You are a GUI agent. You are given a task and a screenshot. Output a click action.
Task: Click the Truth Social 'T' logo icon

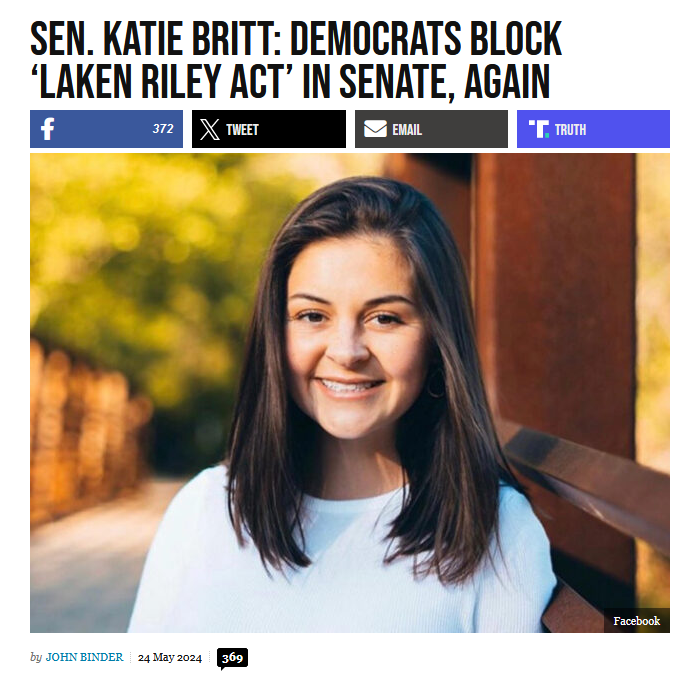point(539,129)
